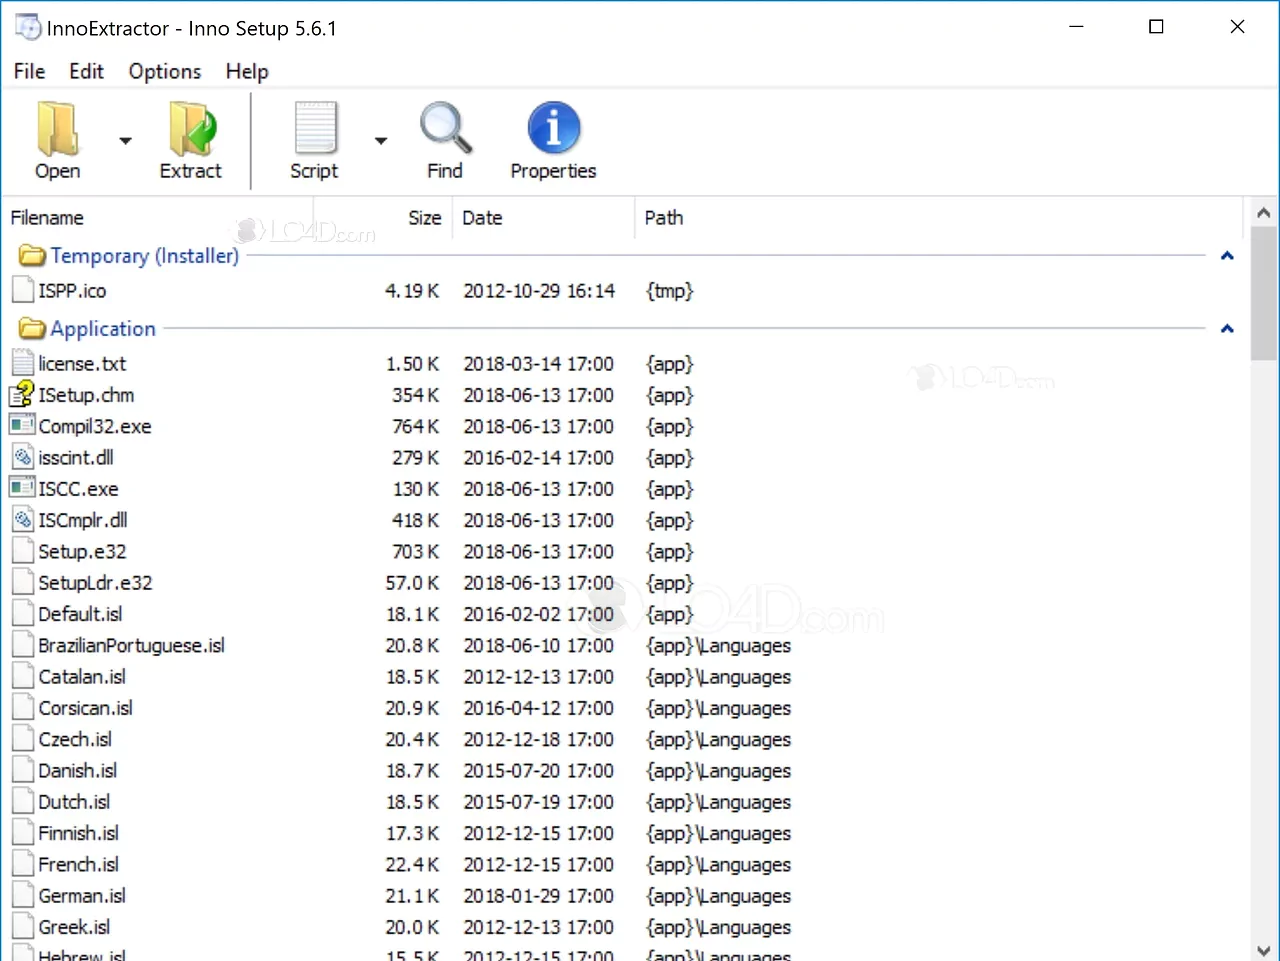Click the license.txt document icon
The image size is (1280, 961).
click(22, 363)
